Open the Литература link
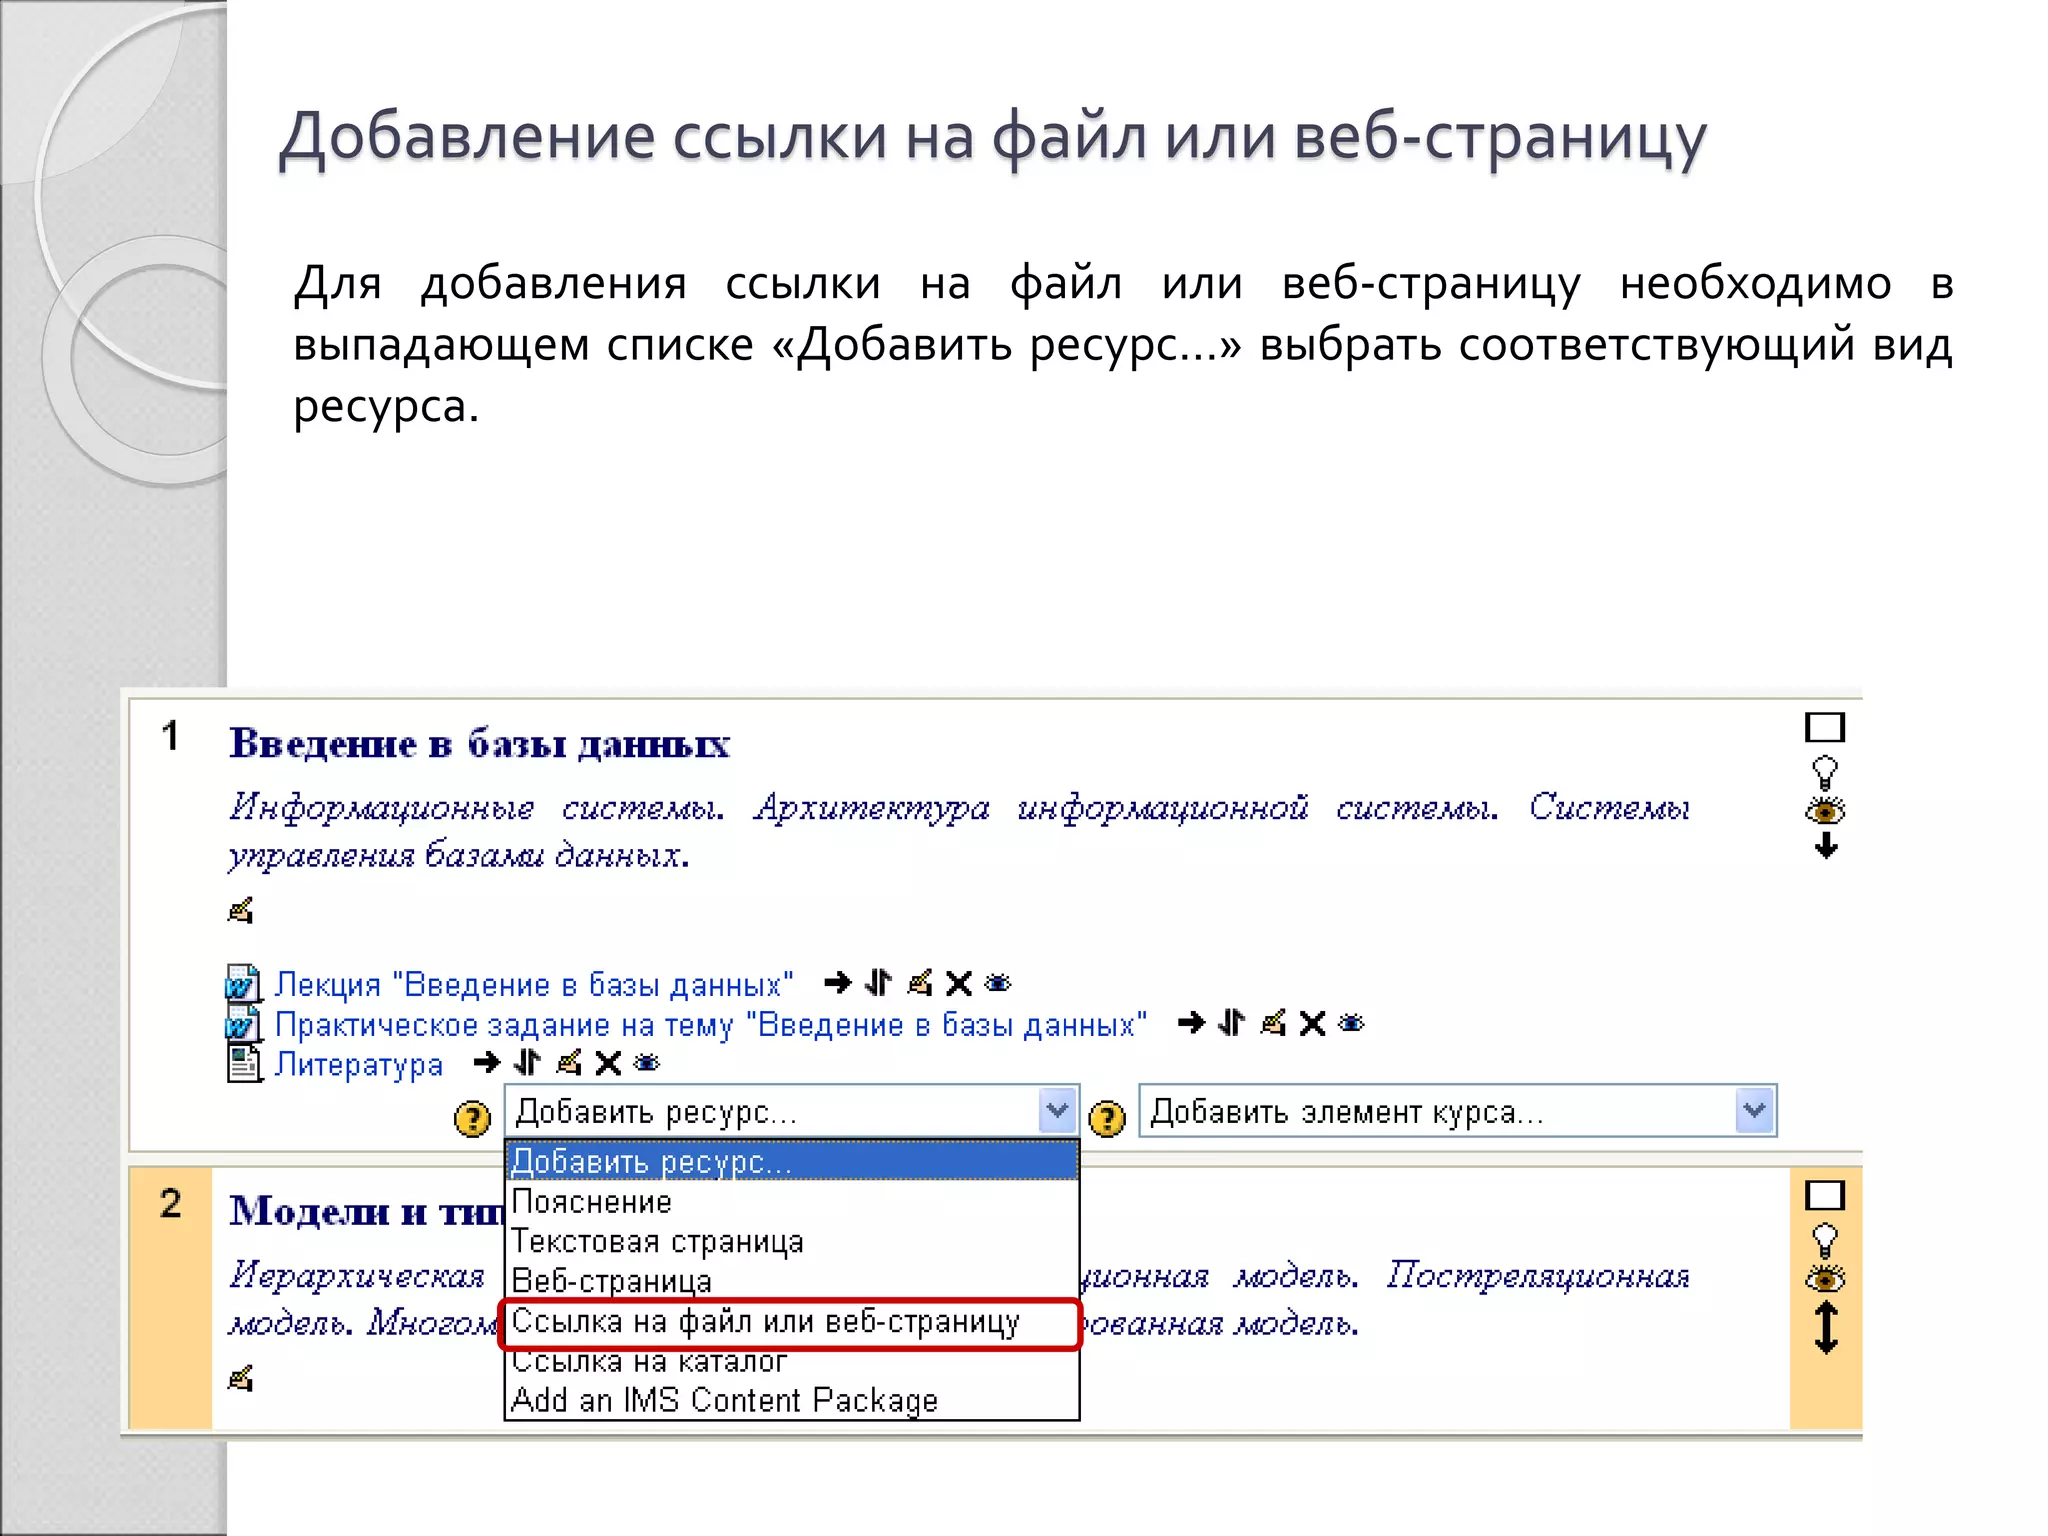This screenshot has width=2048, height=1536. pos(358,1065)
